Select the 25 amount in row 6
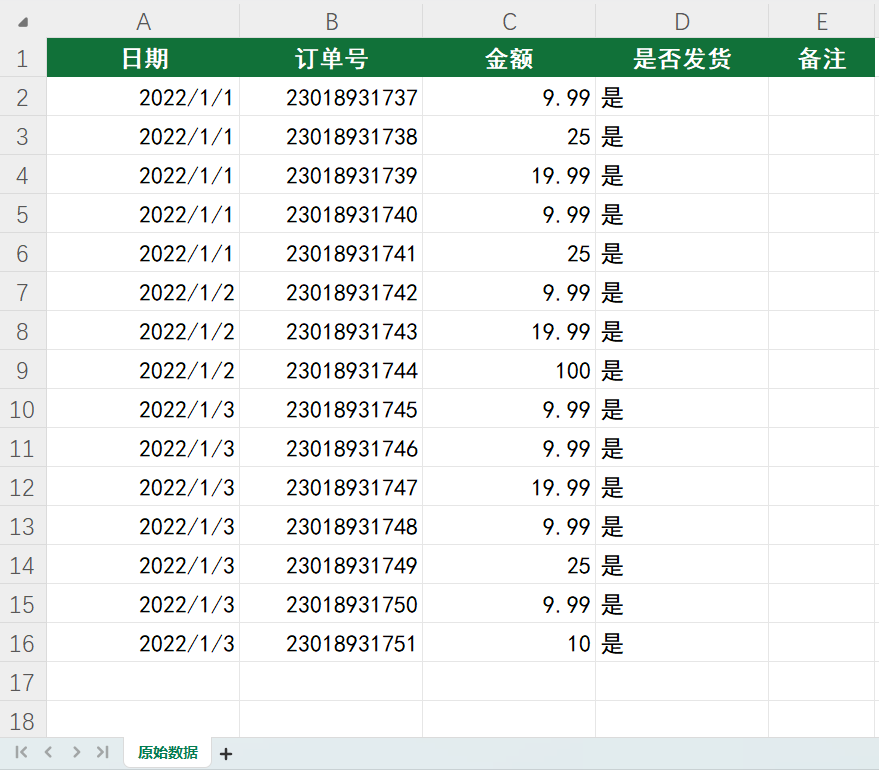879x770 pixels. pos(509,253)
